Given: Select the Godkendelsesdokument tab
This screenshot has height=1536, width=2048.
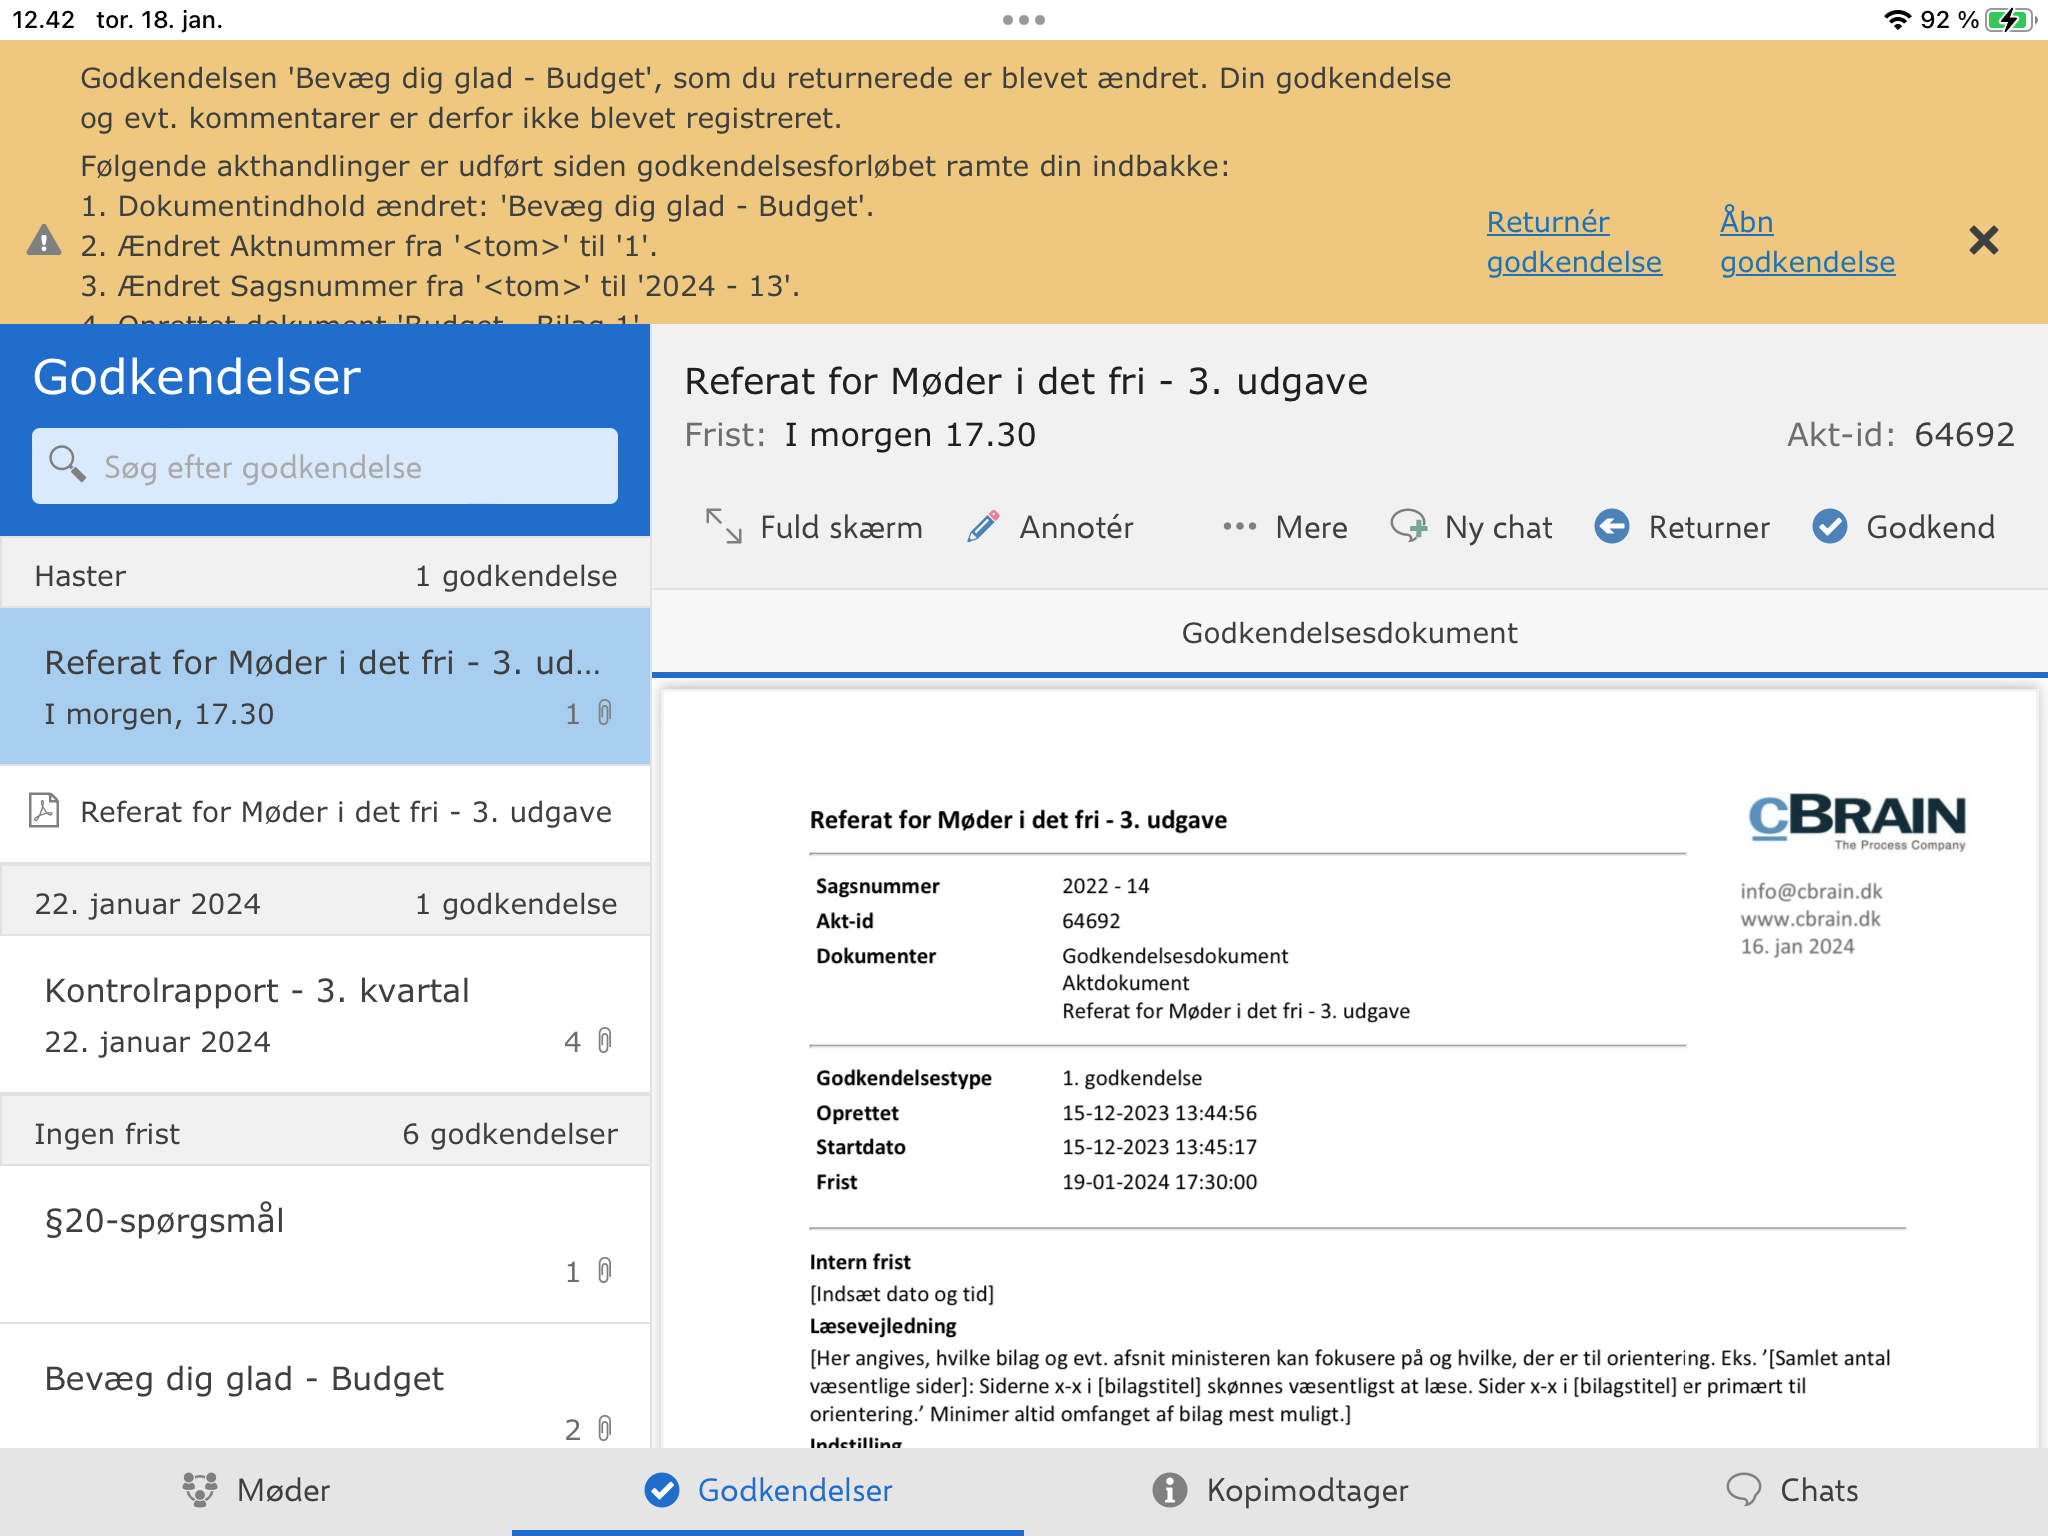Looking at the screenshot, I should 1349,633.
